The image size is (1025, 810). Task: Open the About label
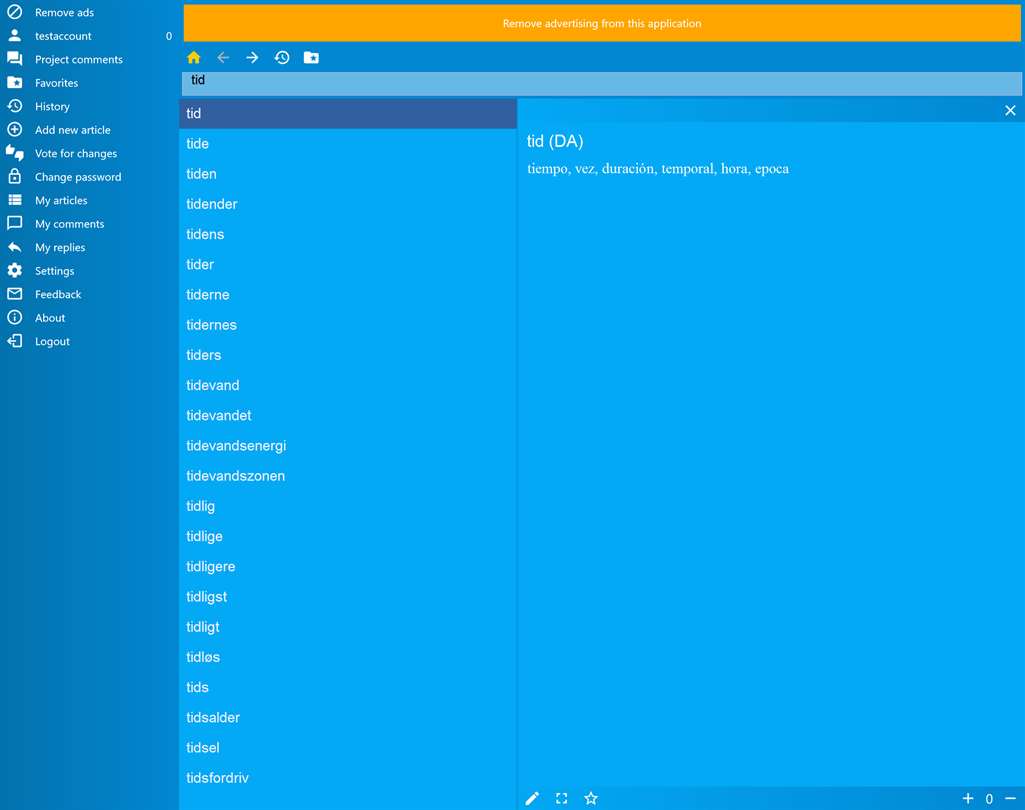click(x=50, y=318)
